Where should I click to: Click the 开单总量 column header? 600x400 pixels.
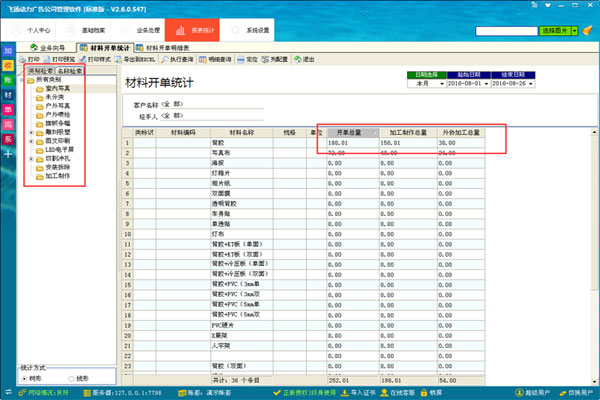tap(352, 131)
